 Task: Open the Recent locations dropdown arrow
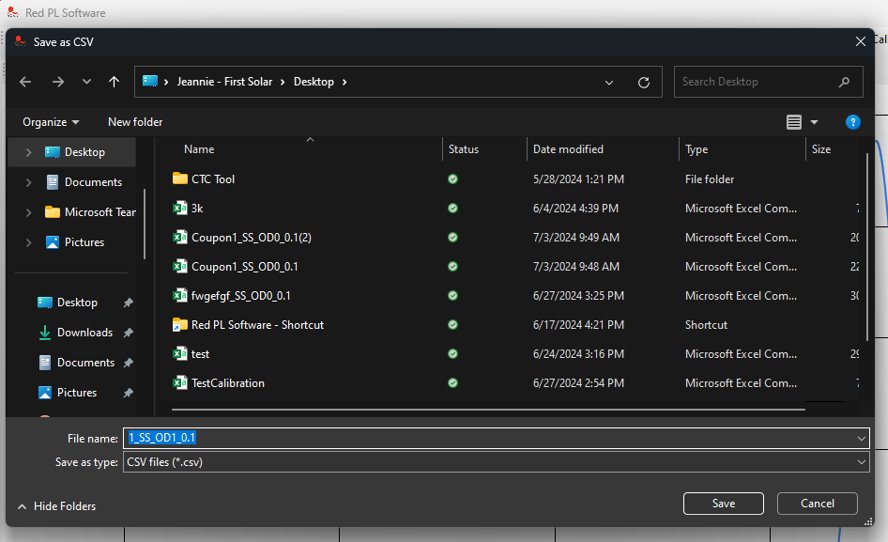[x=86, y=82]
